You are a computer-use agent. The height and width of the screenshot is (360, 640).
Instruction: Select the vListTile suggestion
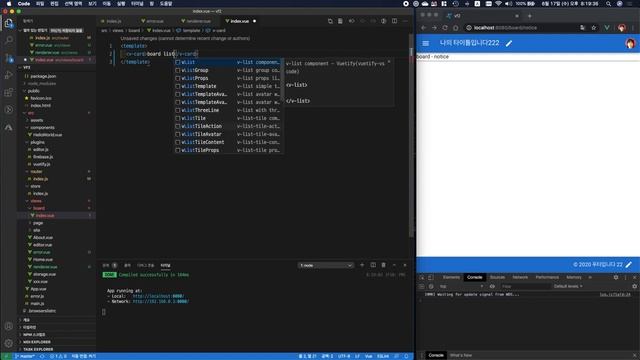(x=227, y=118)
